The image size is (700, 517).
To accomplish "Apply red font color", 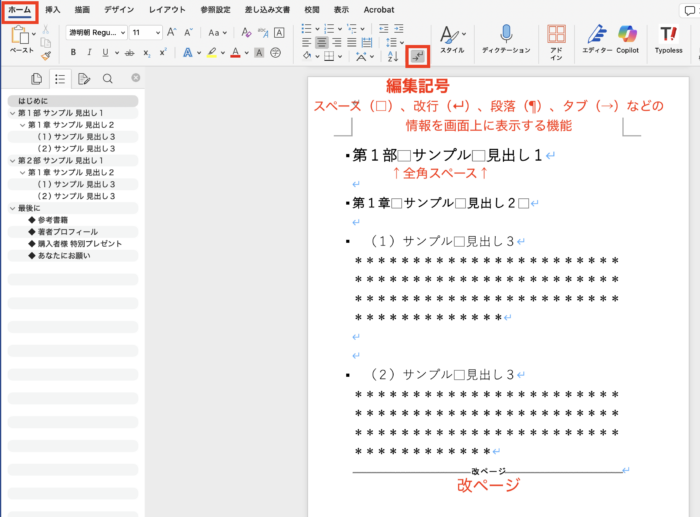I will [x=236, y=53].
